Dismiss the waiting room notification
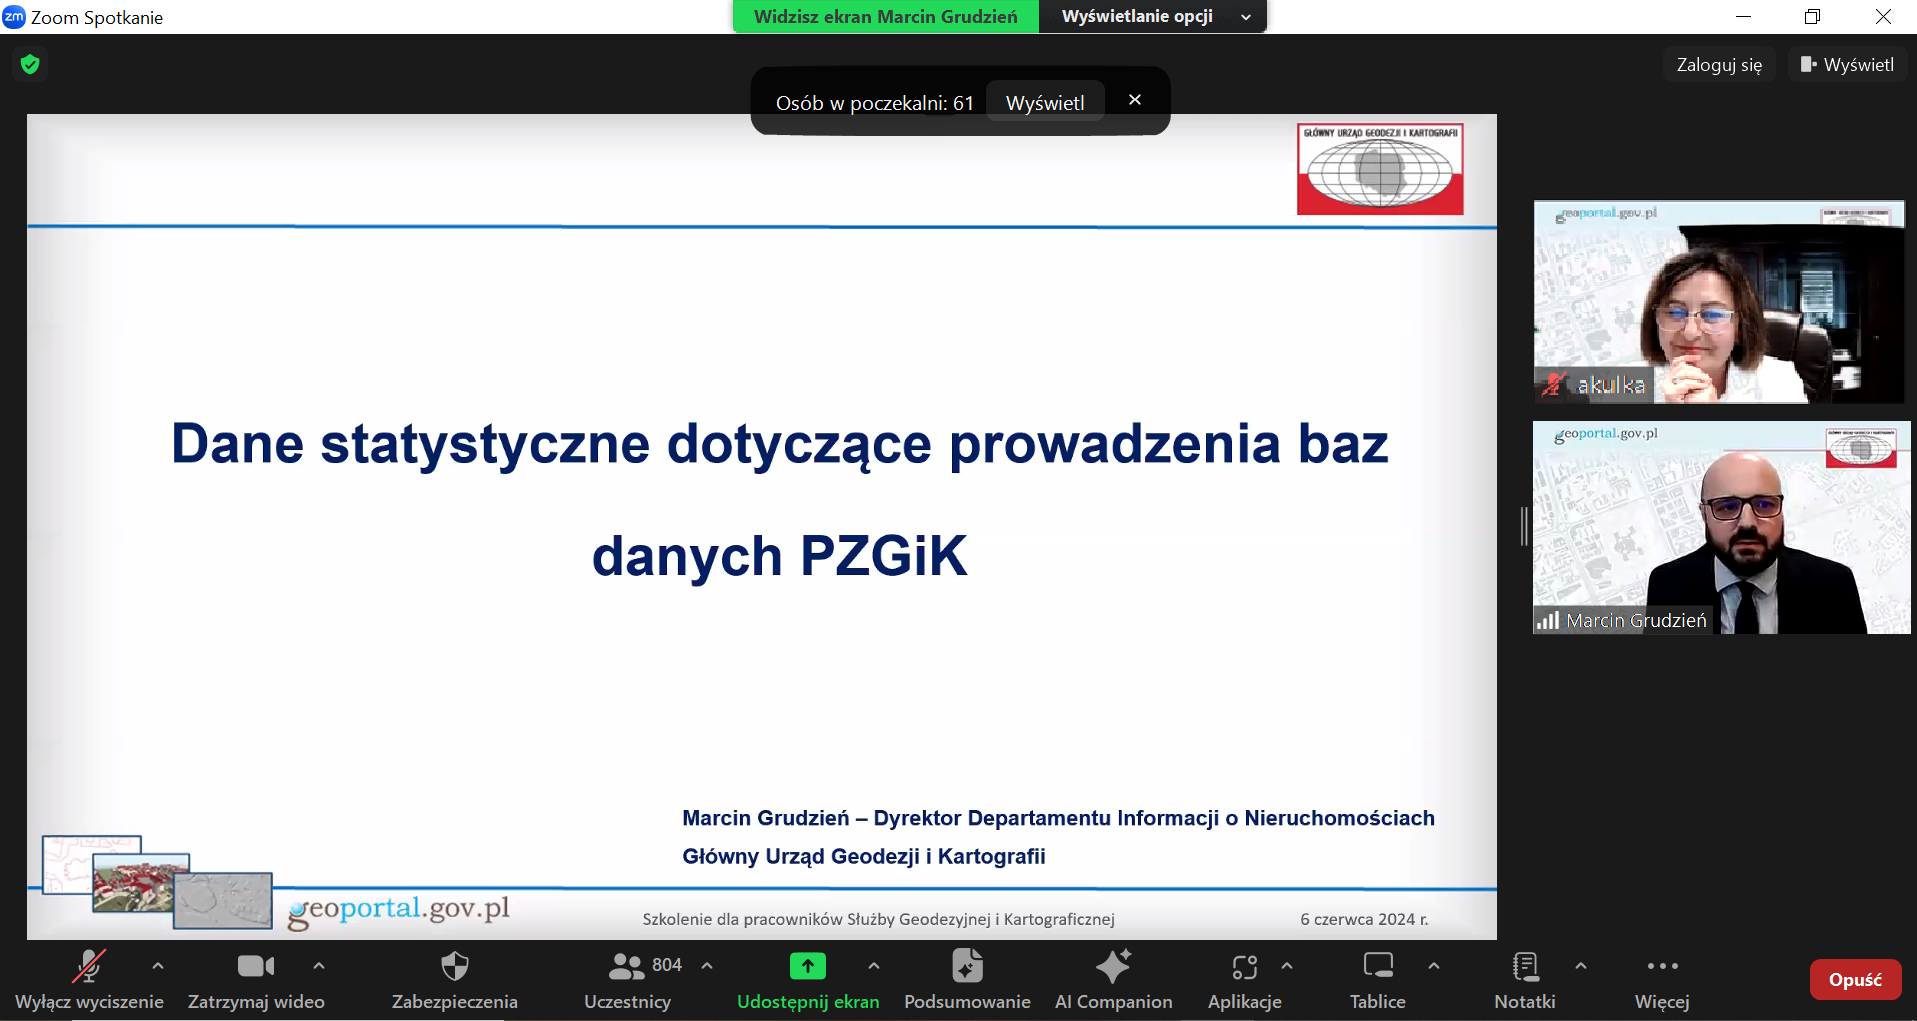Viewport: 1917px width, 1021px height. 1135,100
